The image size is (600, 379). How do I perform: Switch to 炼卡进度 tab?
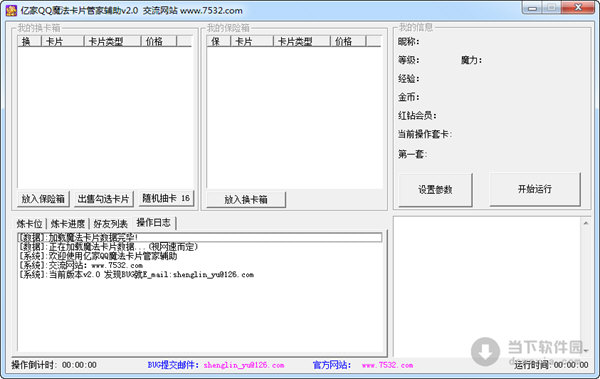[68, 224]
